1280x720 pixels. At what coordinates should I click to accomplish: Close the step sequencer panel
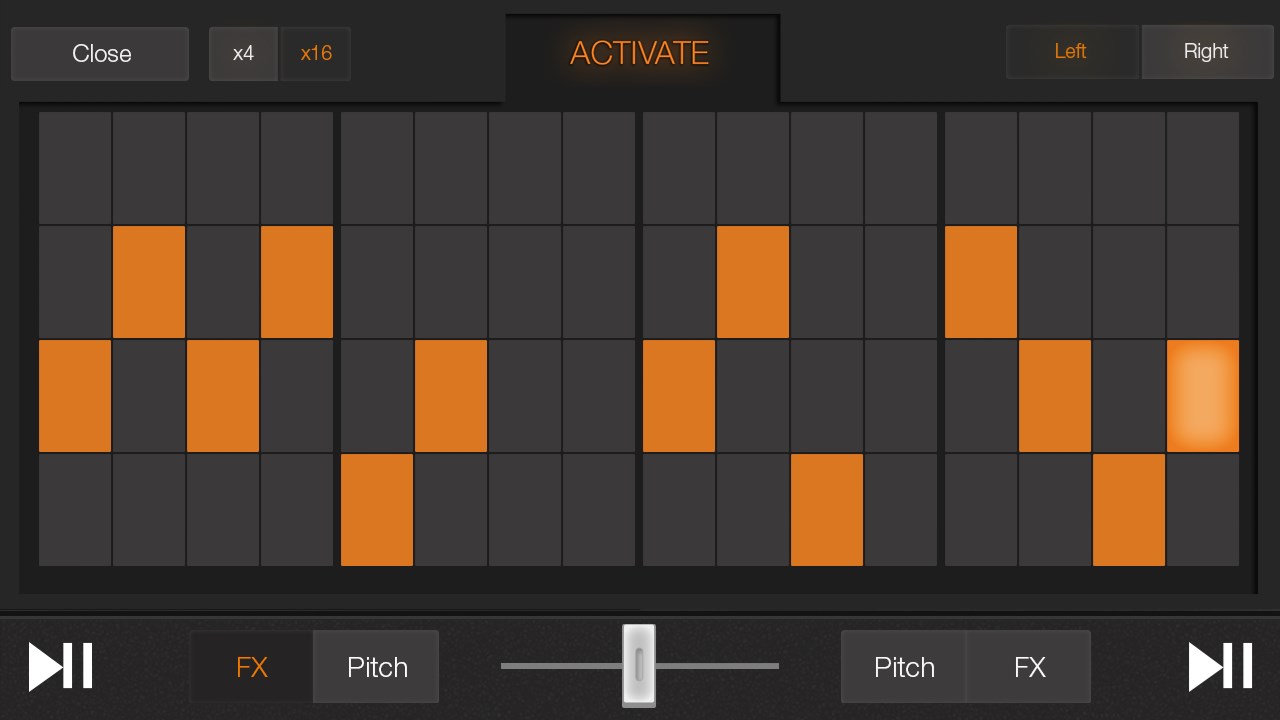pos(100,54)
